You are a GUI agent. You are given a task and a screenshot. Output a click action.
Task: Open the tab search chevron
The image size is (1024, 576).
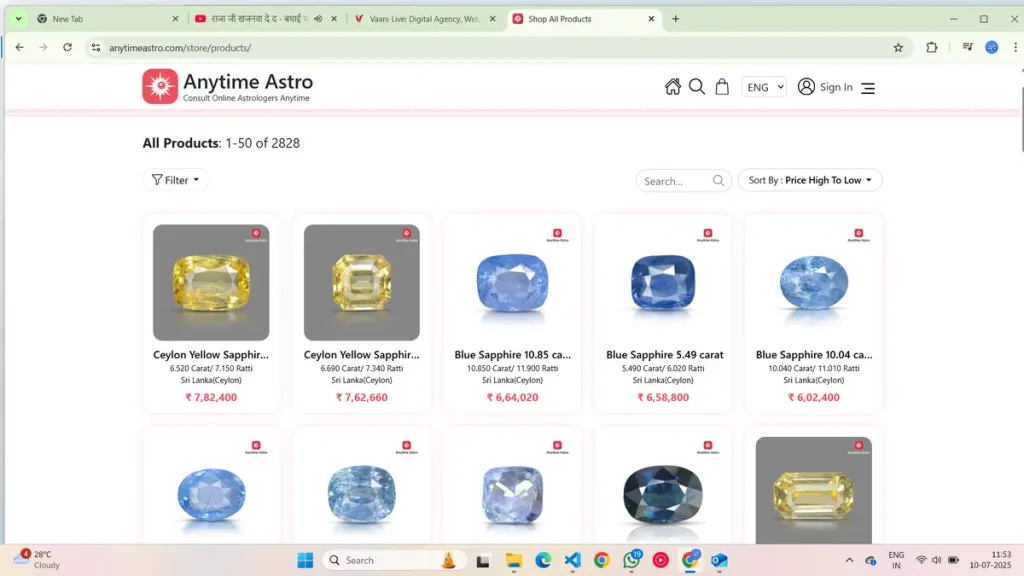pyautogui.click(x=18, y=19)
